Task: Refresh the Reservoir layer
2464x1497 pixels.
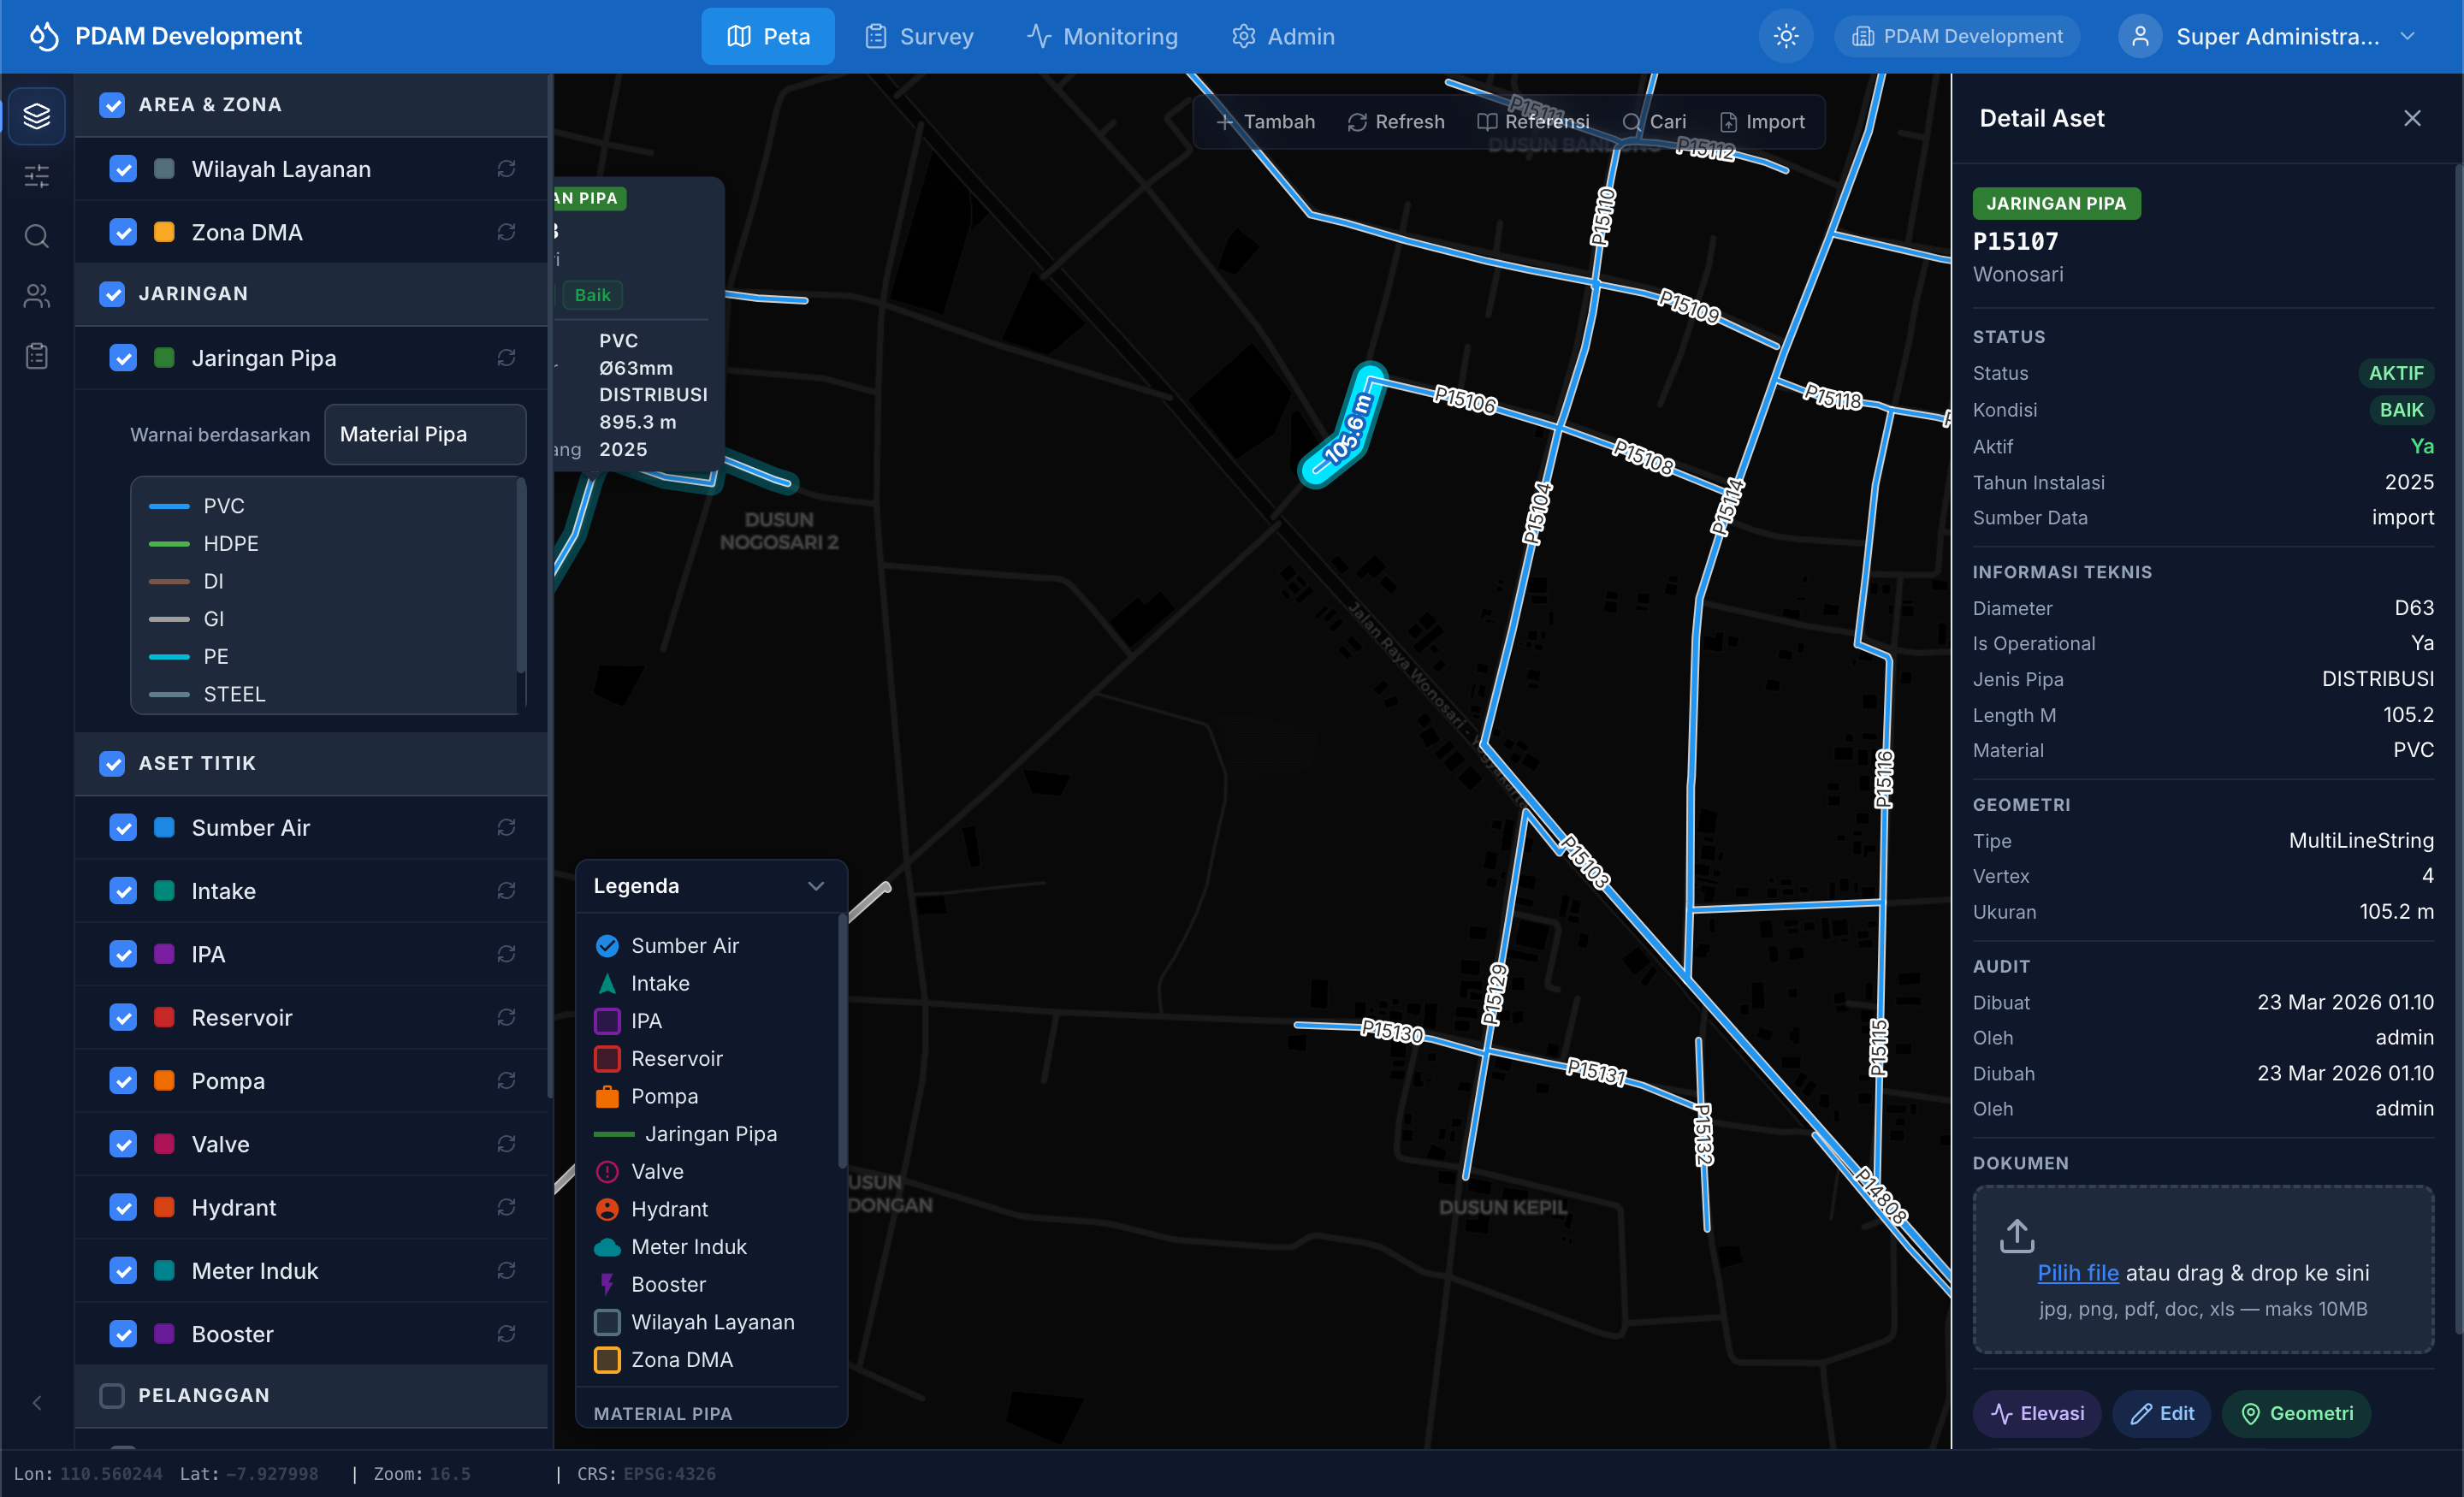Action: [x=506, y=1017]
